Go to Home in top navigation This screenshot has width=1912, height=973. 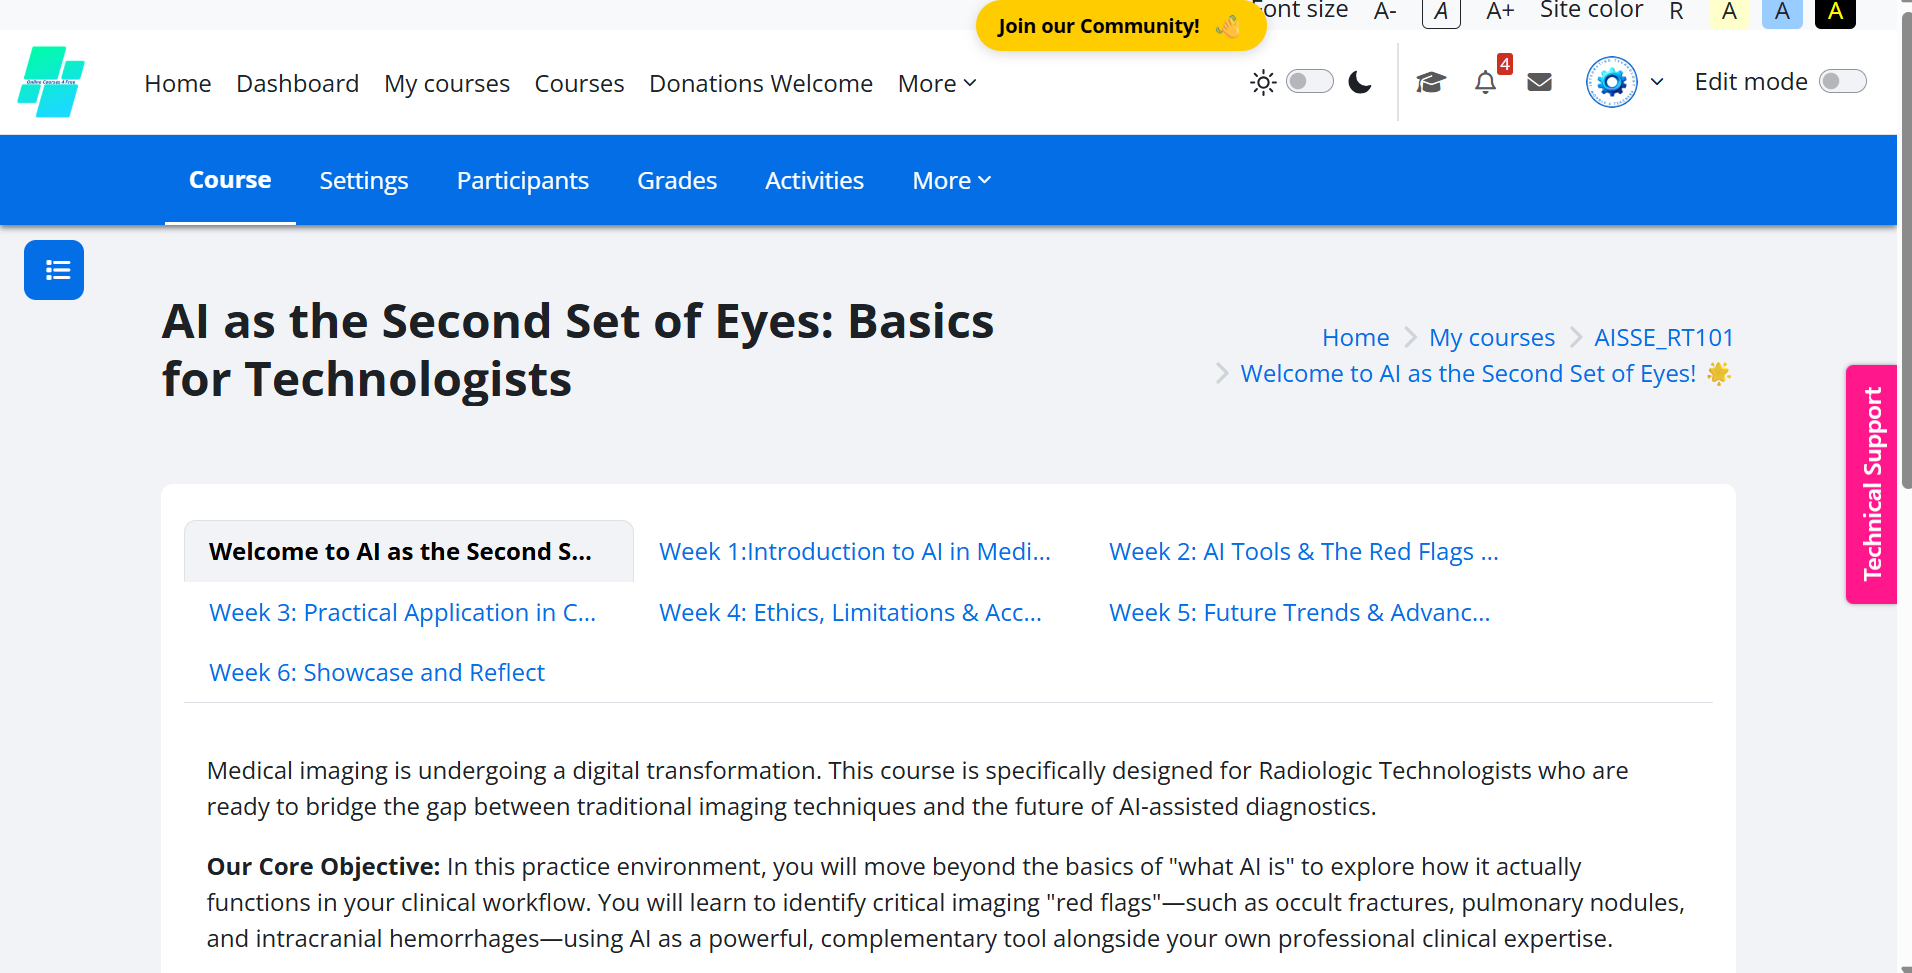(178, 83)
